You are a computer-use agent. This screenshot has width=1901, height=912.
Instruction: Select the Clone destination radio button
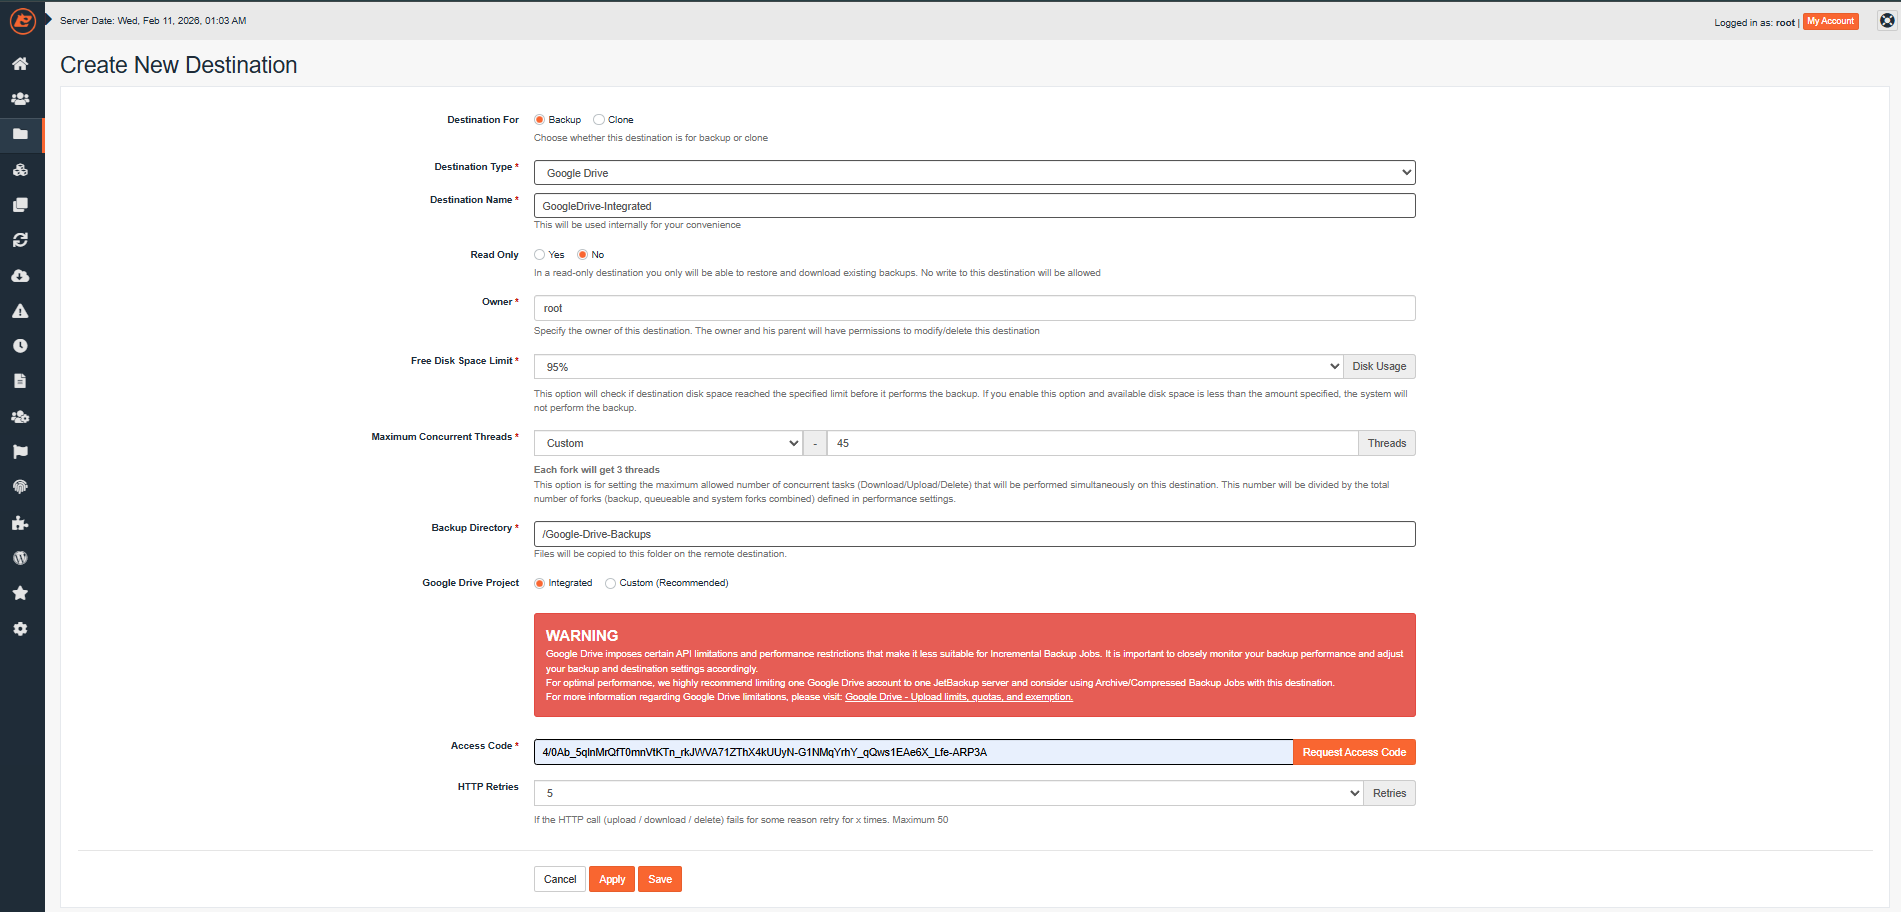pos(599,120)
